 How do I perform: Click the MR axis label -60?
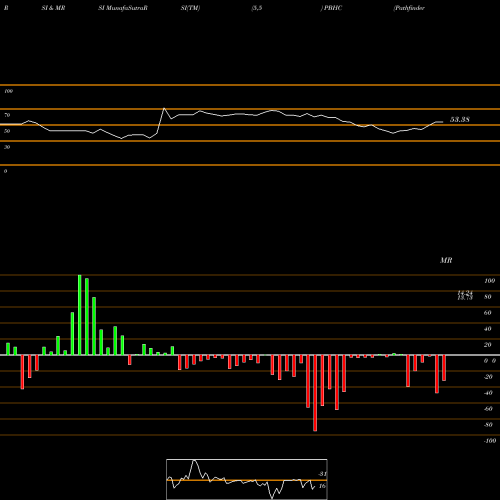point(488,409)
